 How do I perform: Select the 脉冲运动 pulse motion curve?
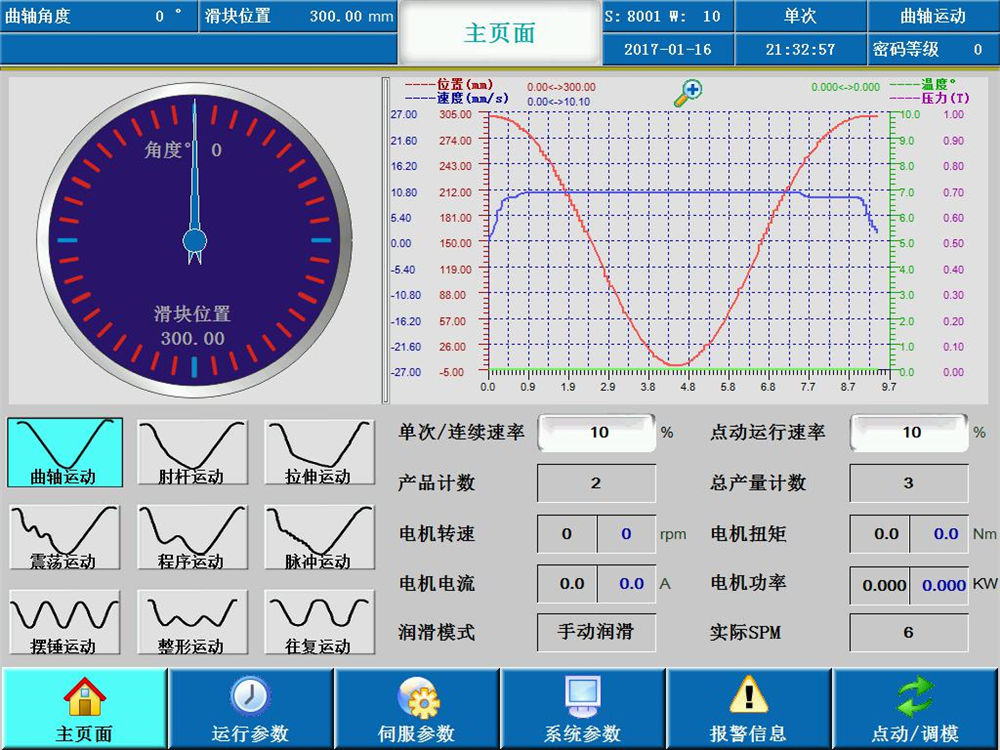[319, 537]
